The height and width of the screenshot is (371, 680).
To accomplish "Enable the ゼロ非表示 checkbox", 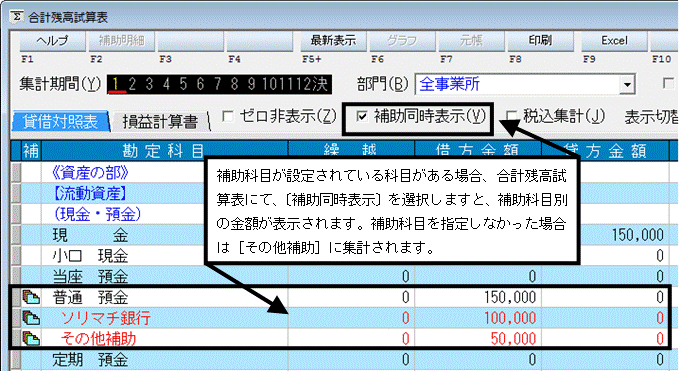I will [x=228, y=116].
